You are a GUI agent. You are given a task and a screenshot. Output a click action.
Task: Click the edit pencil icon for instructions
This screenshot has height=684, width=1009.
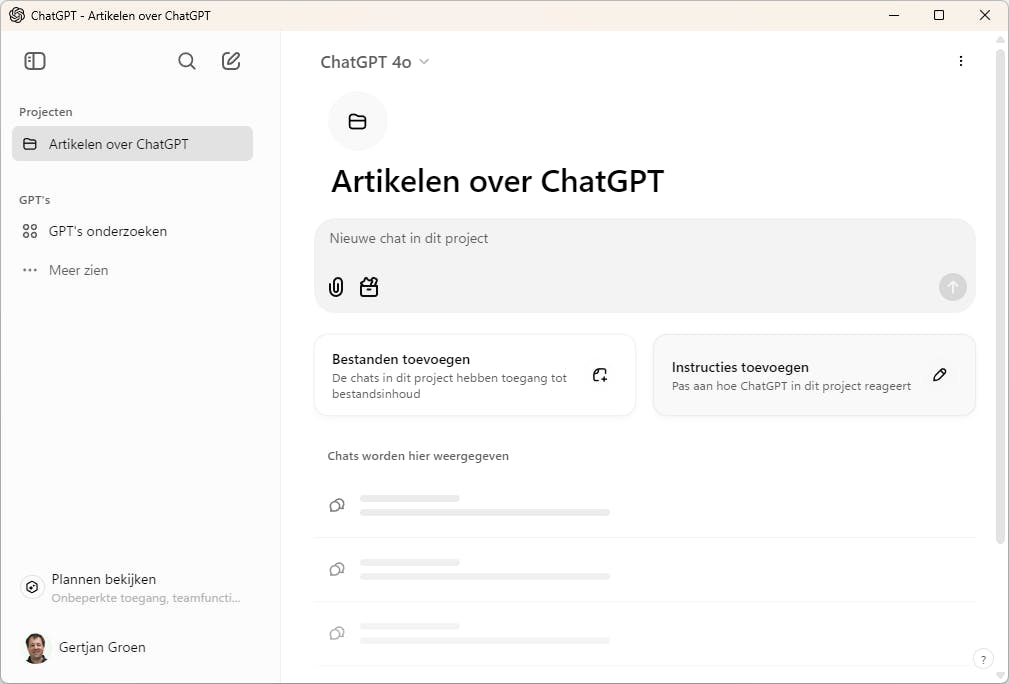[x=939, y=375]
